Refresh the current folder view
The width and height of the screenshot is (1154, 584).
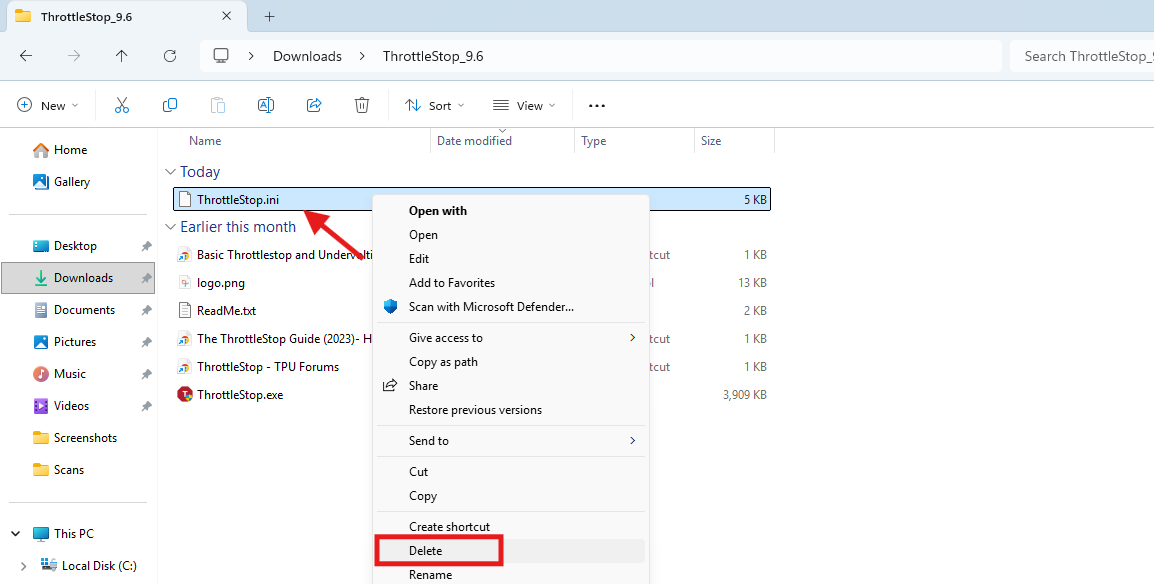coord(170,56)
